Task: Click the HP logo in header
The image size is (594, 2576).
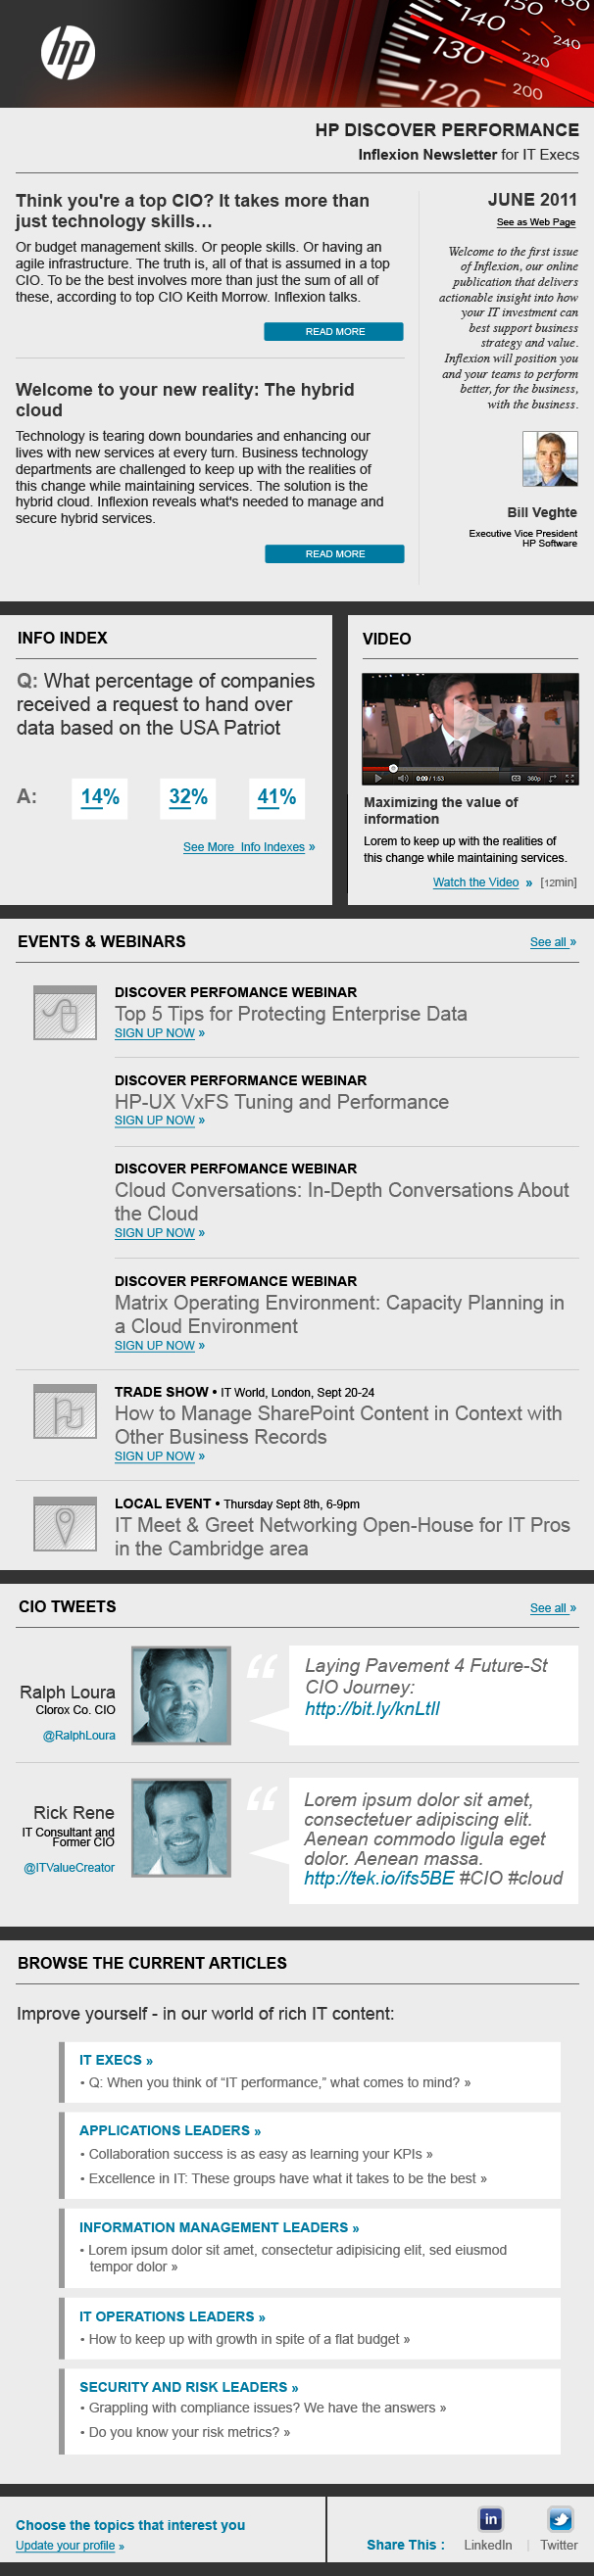Action: point(68,52)
